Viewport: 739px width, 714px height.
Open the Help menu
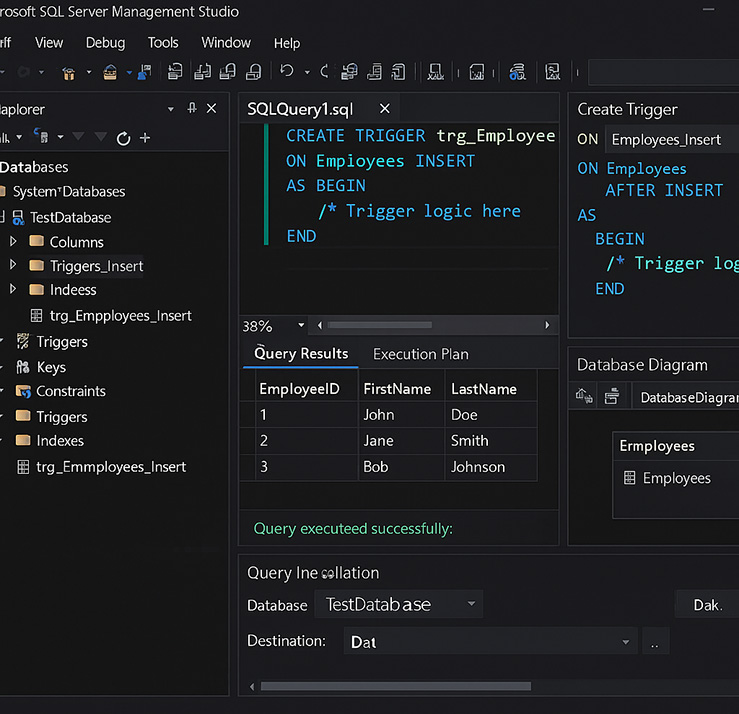click(x=287, y=43)
